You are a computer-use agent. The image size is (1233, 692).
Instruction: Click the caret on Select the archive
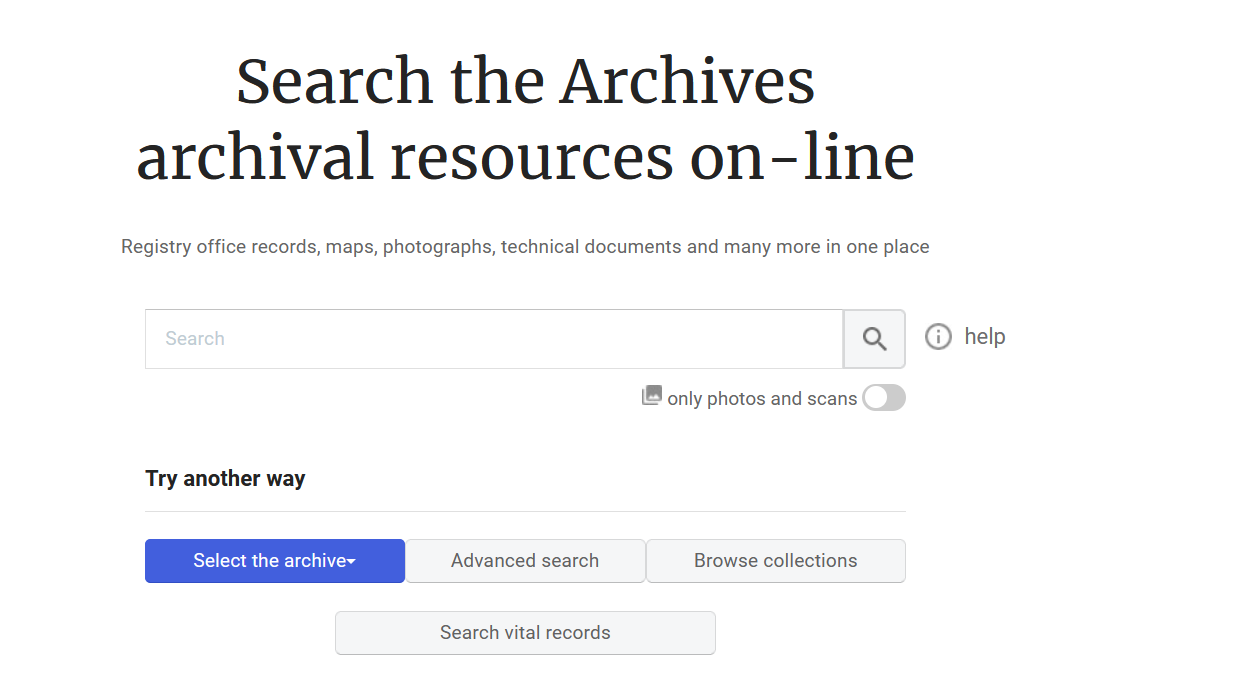[351, 561]
